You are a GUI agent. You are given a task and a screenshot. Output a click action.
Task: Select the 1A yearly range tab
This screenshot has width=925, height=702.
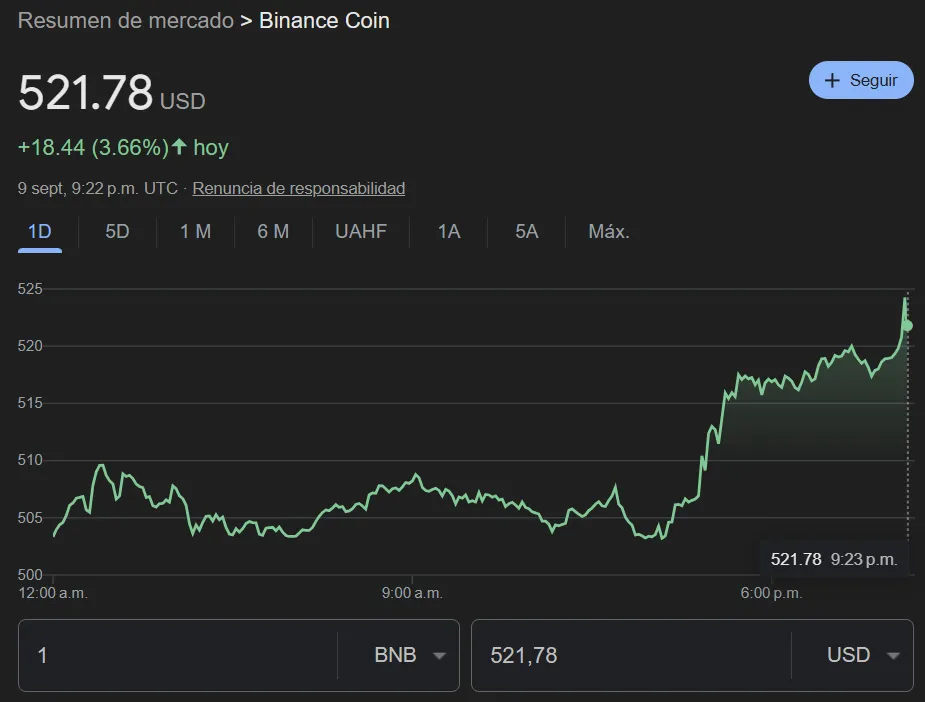[449, 231]
